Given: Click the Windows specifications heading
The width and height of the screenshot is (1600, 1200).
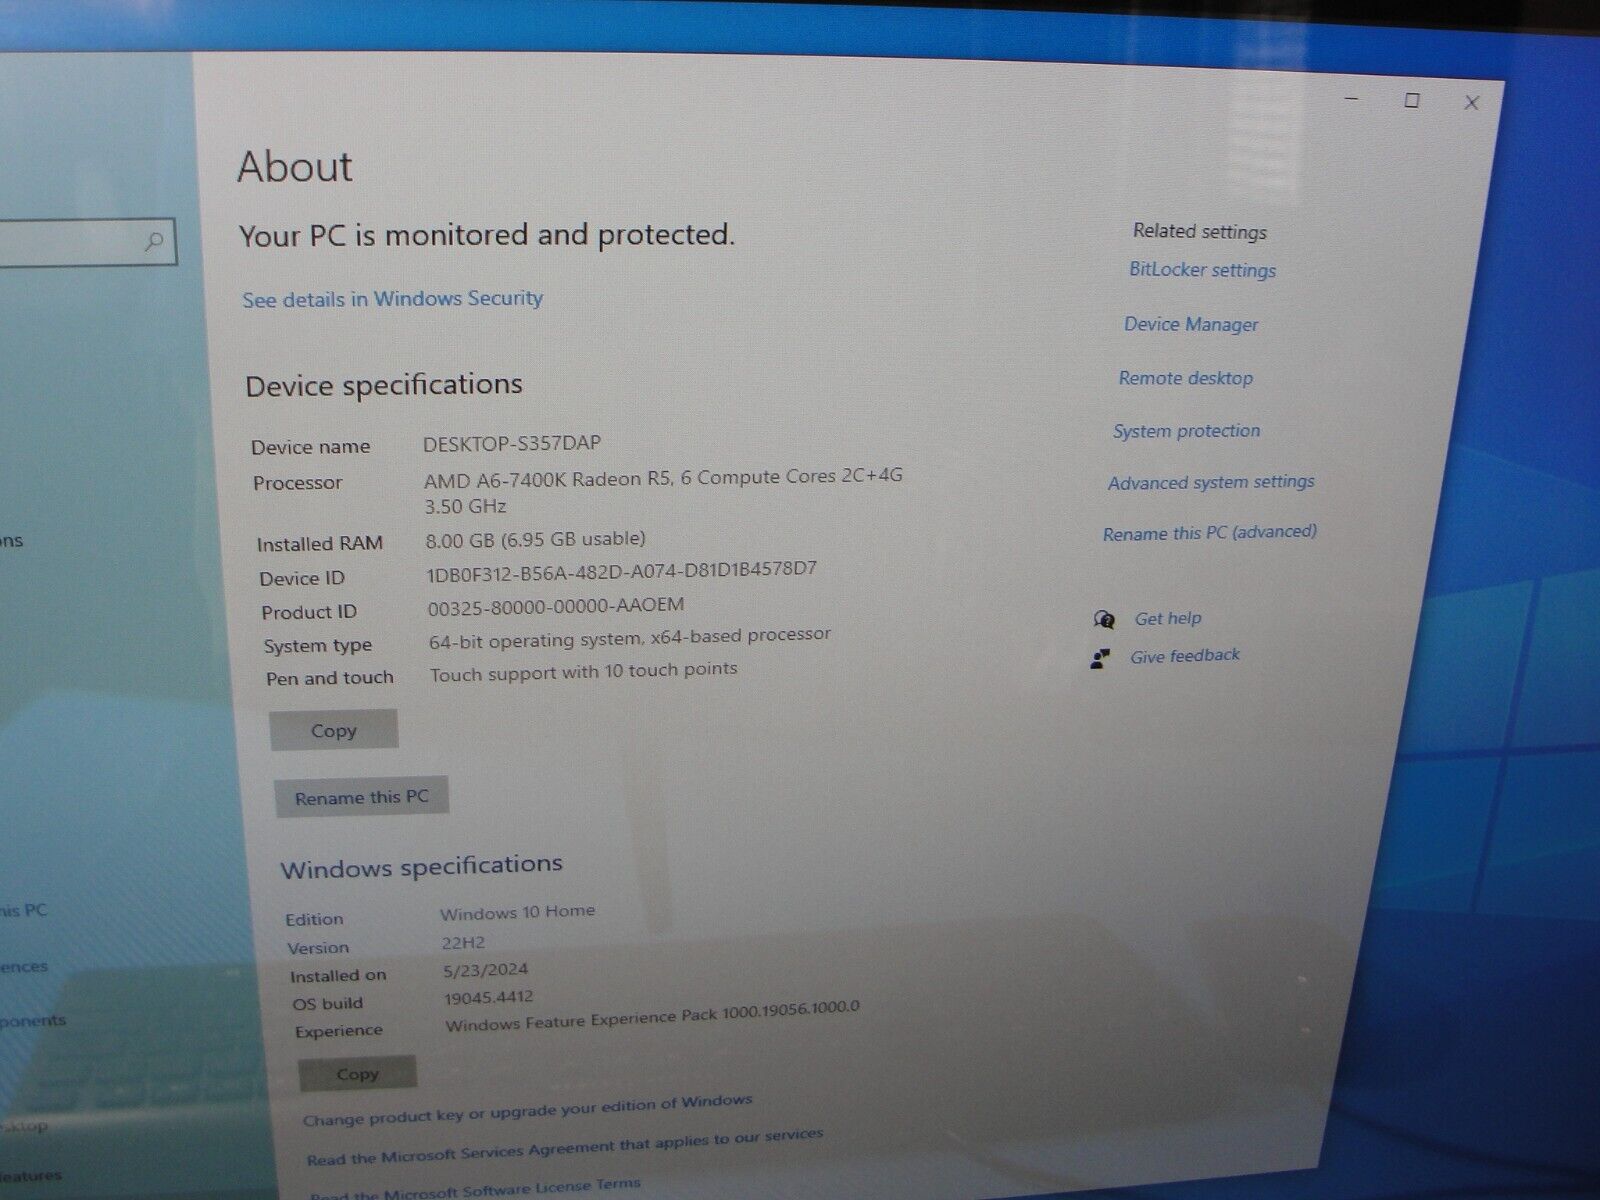Looking at the screenshot, I should pos(421,866).
